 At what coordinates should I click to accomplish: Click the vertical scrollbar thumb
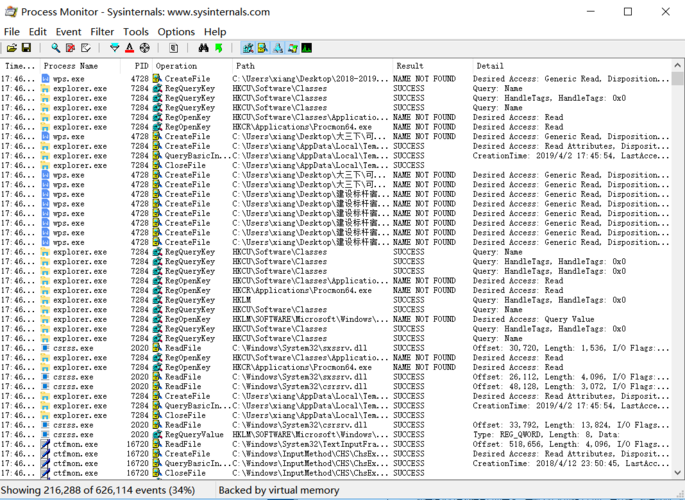click(678, 79)
